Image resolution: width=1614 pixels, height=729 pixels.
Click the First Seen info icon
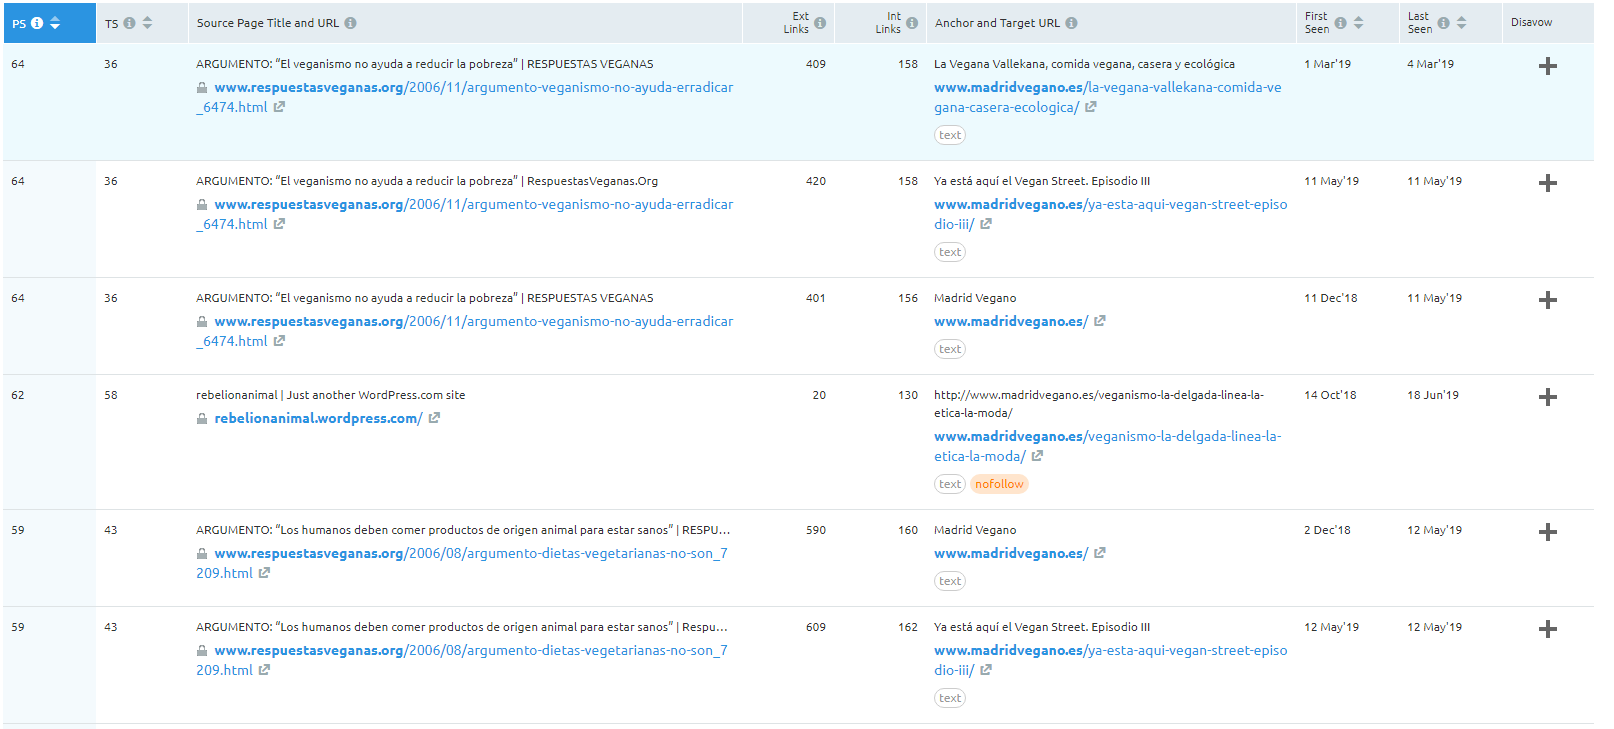tap(1340, 23)
